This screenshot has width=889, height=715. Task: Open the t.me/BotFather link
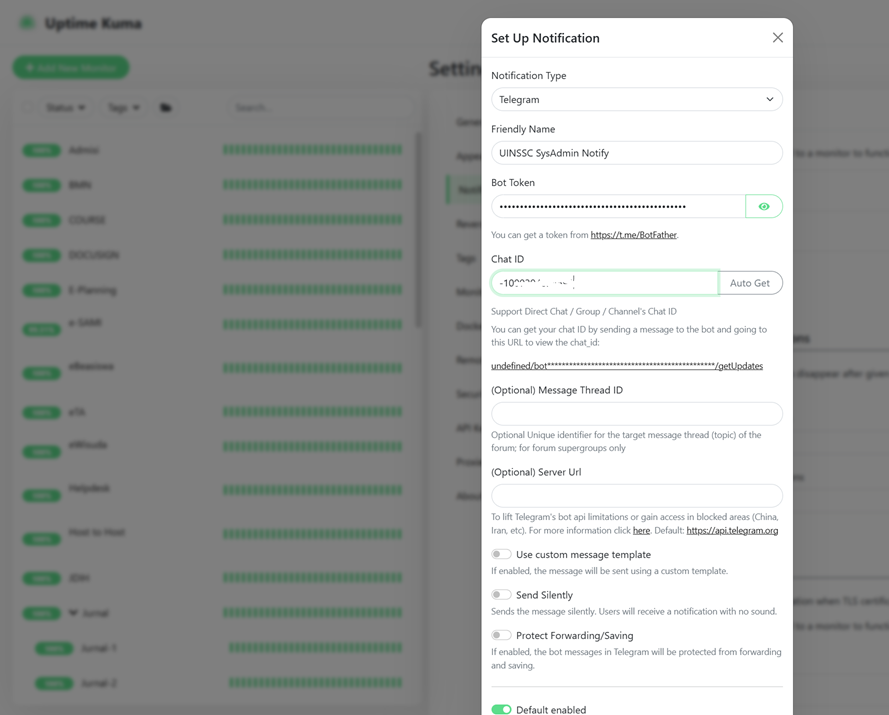tap(633, 235)
